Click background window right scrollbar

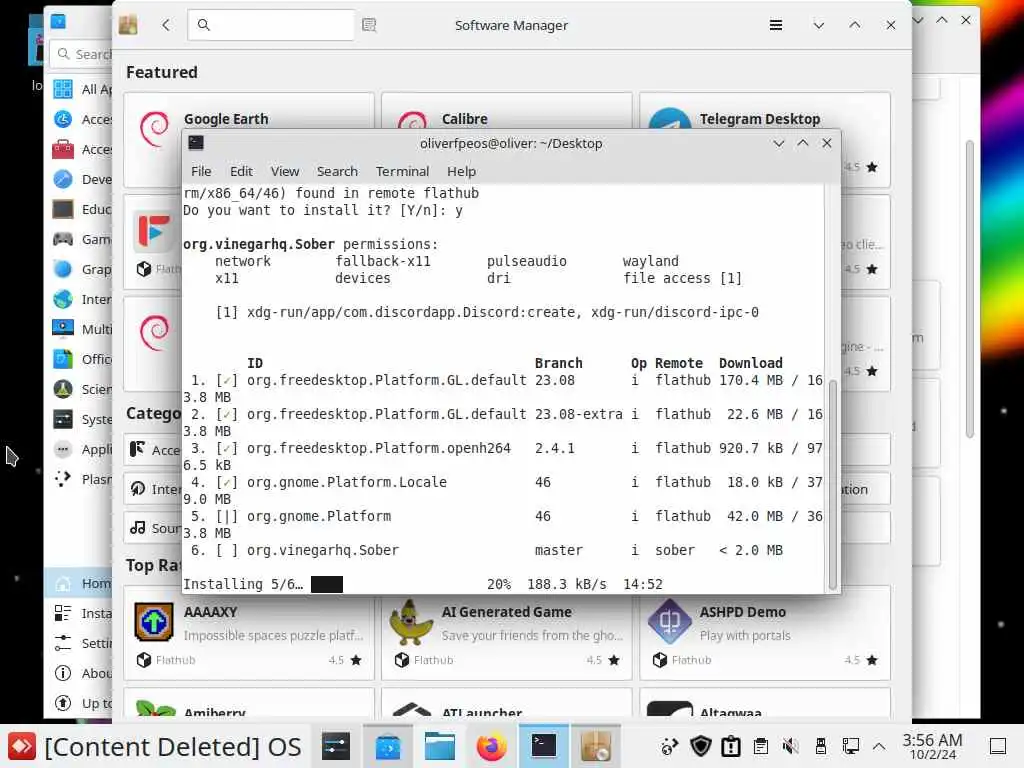tap(970, 289)
